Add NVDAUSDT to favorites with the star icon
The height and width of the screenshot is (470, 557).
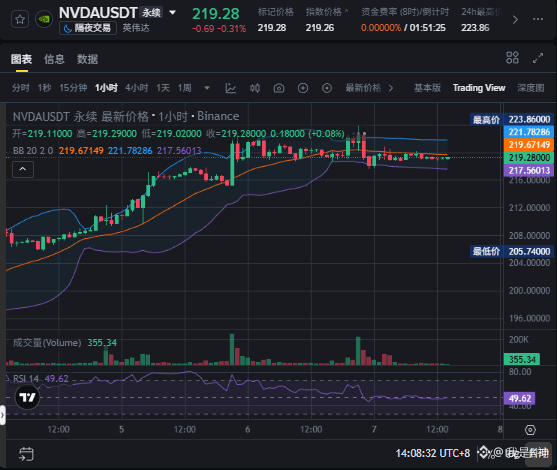click(x=20, y=20)
